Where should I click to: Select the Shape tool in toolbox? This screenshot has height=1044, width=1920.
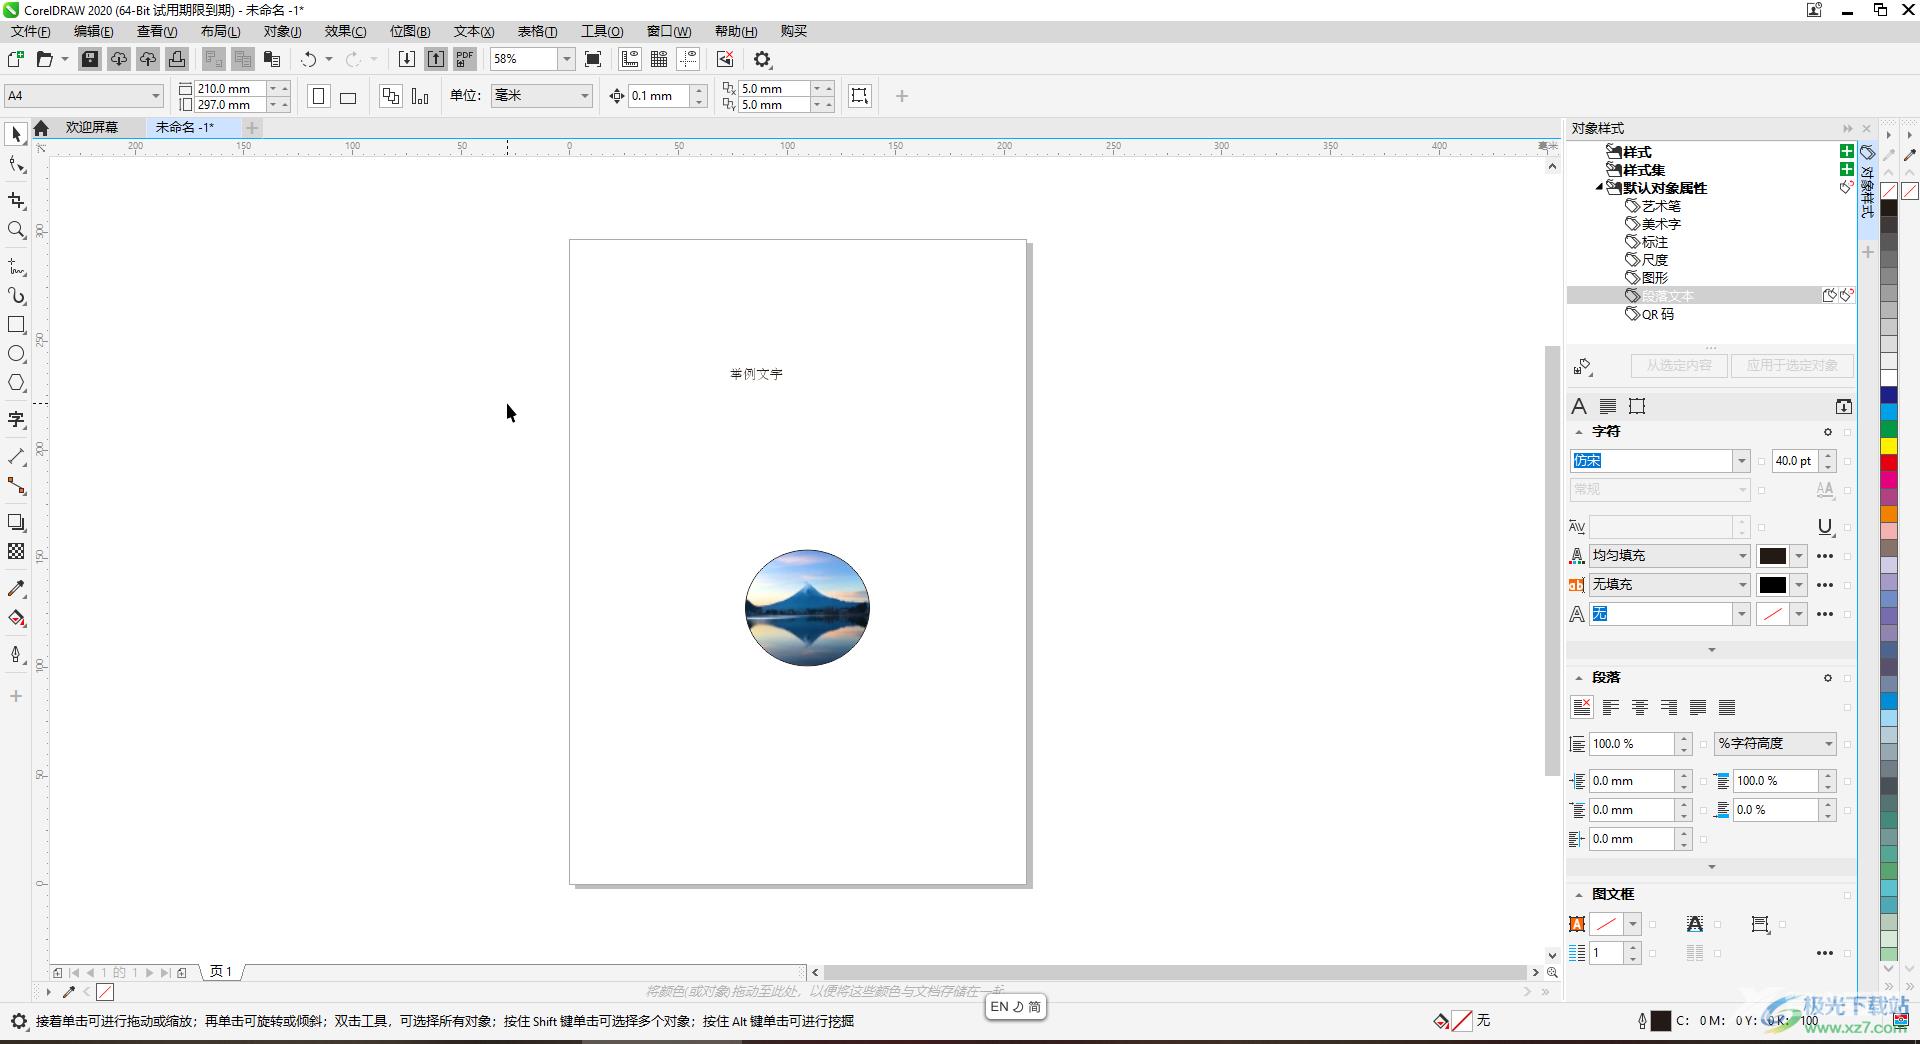pyautogui.click(x=16, y=166)
